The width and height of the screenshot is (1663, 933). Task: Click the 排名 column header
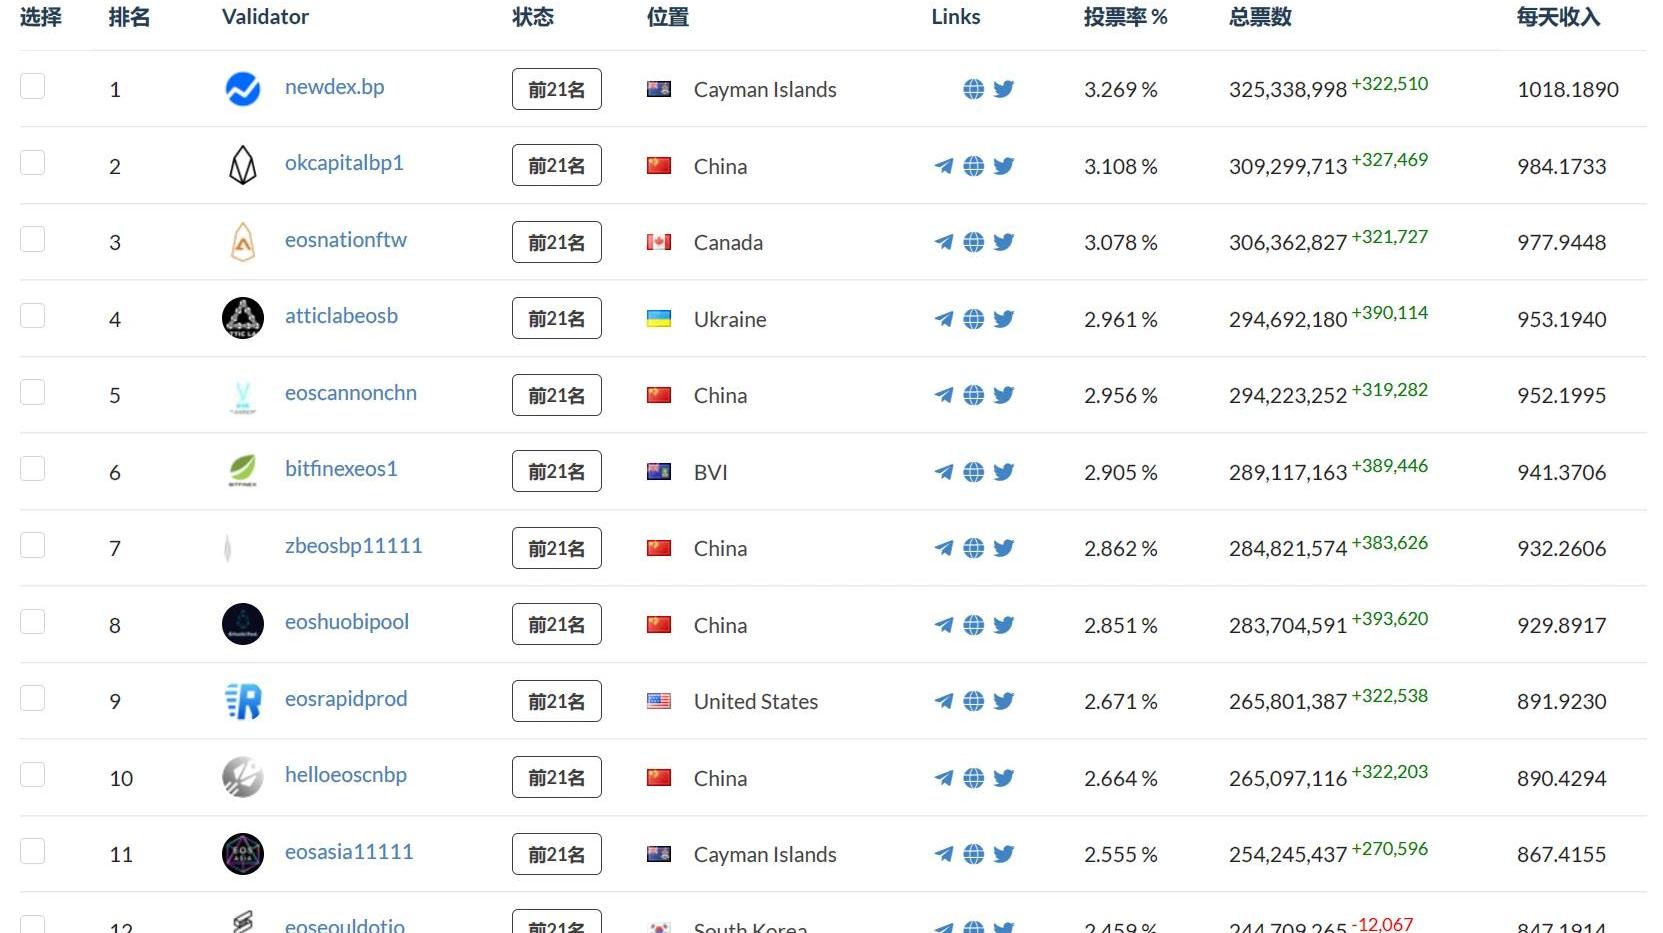(x=129, y=17)
